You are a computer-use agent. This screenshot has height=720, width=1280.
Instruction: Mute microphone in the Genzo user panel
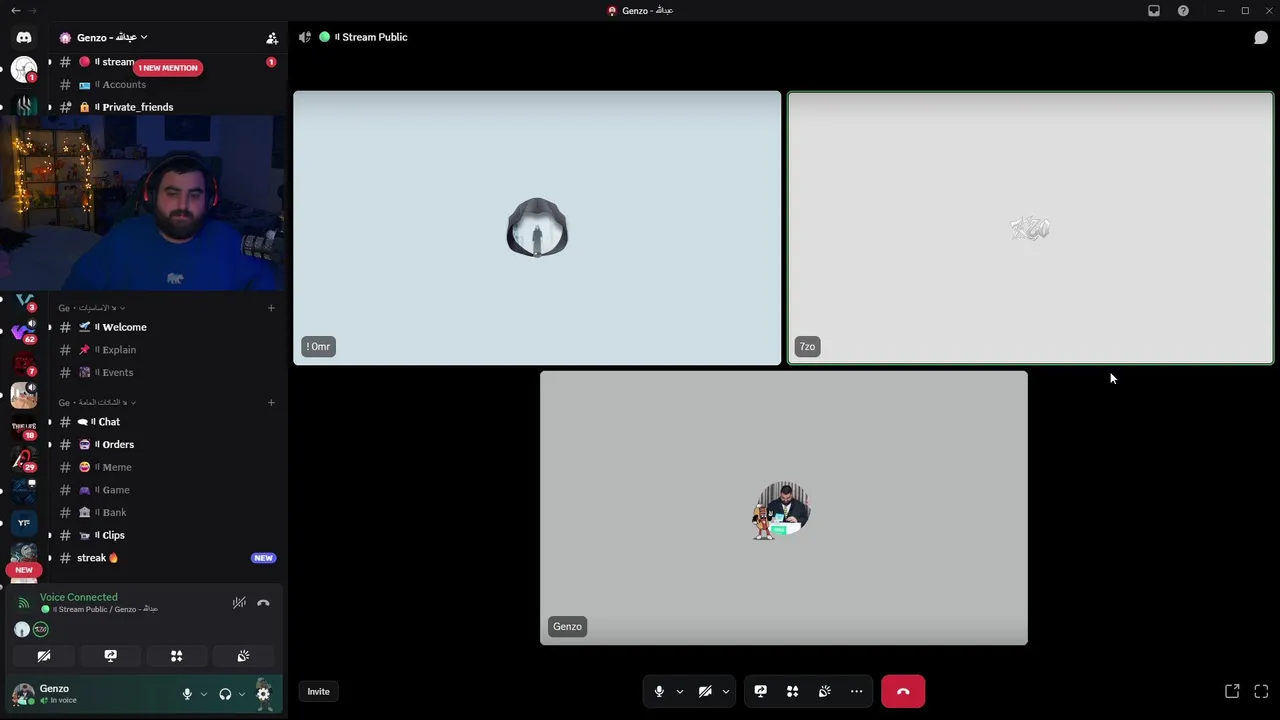tap(187, 694)
